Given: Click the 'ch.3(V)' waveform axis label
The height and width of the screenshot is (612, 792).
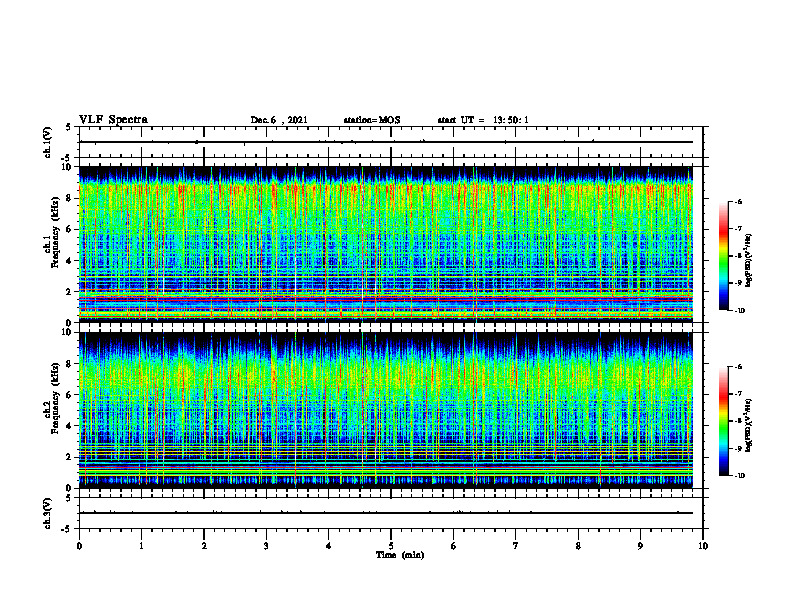Looking at the screenshot, I should click(x=48, y=514).
